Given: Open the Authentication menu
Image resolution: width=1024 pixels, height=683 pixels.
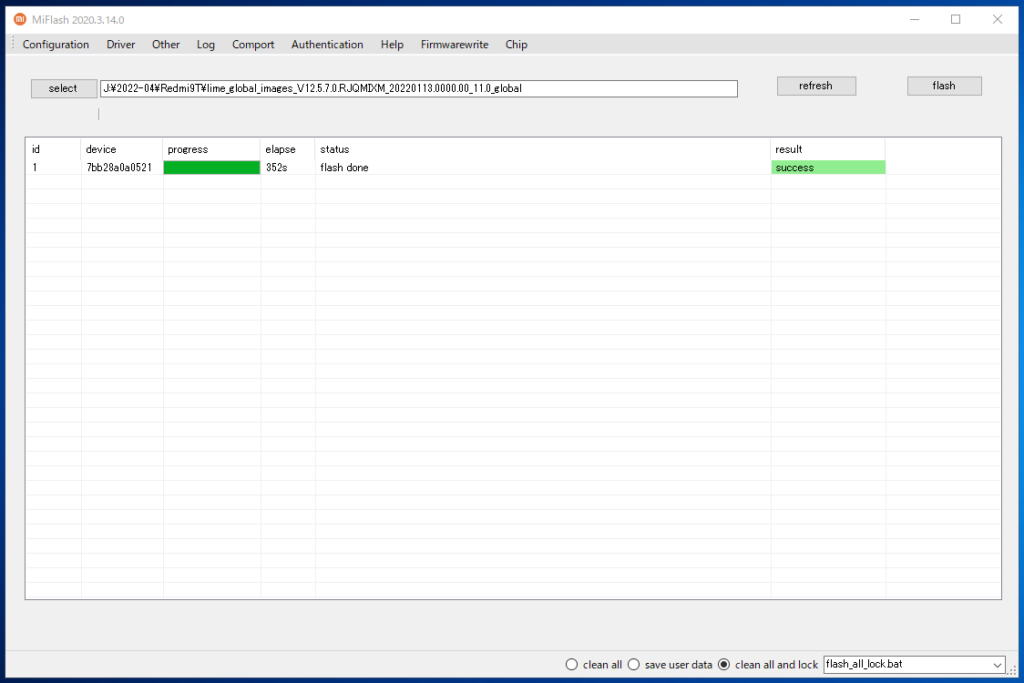Looking at the screenshot, I should click(327, 44).
